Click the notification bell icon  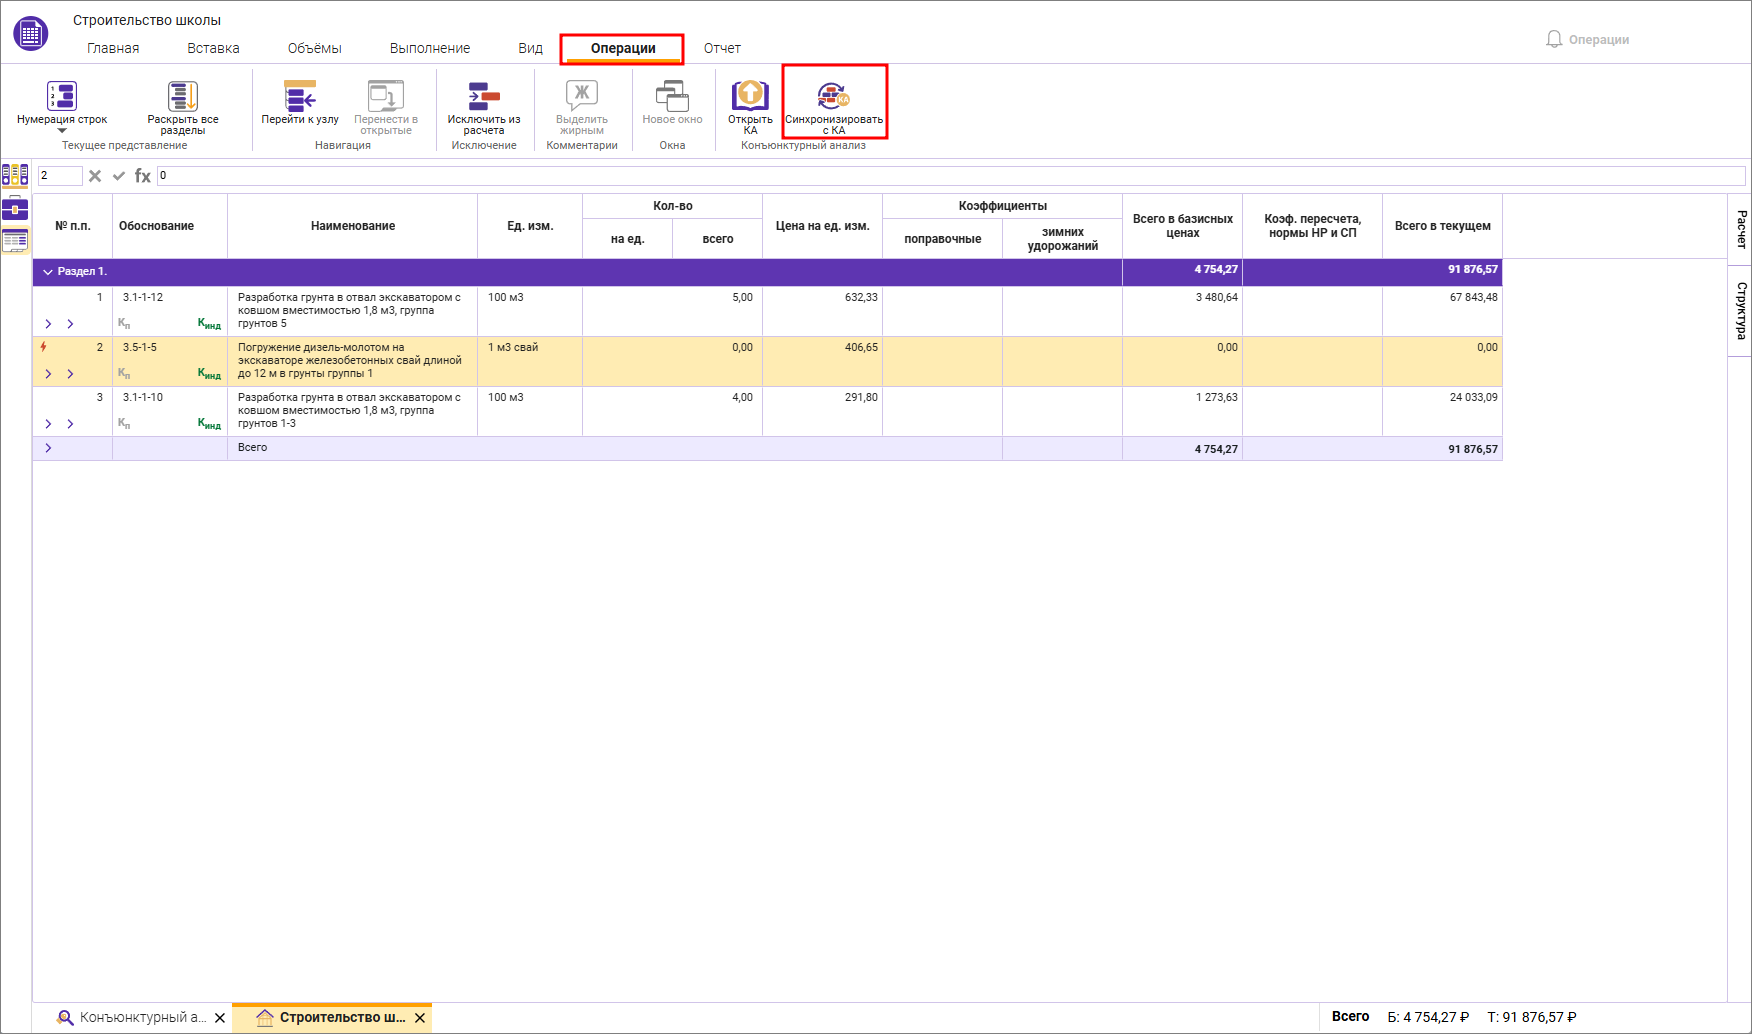coord(1554,39)
